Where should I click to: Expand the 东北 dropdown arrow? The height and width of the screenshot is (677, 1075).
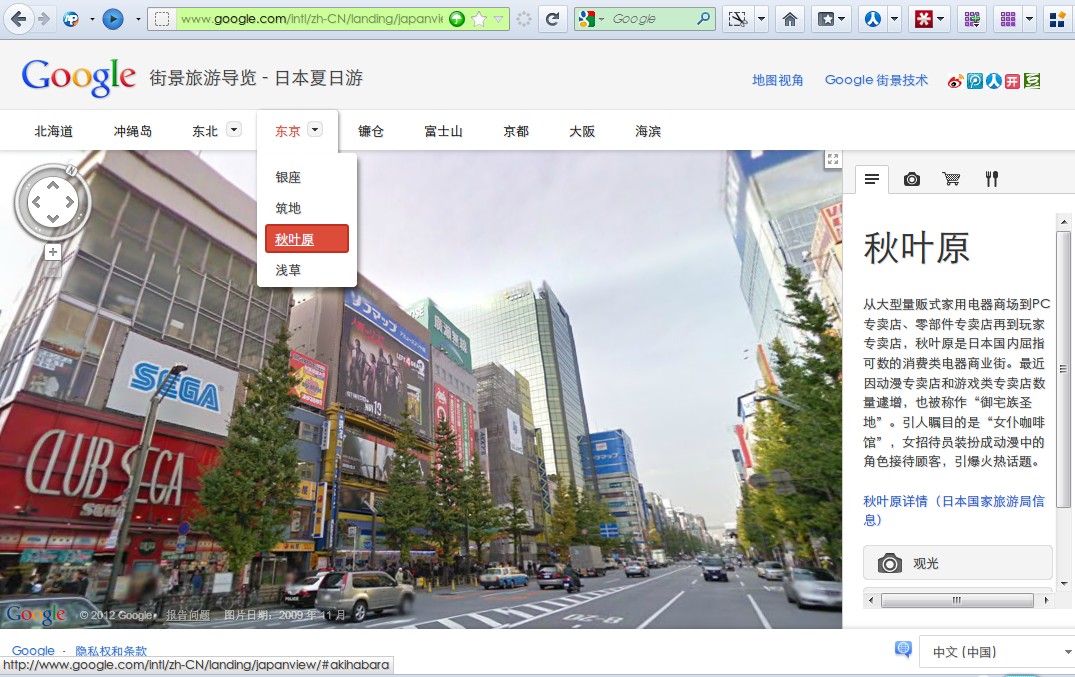[234, 129]
